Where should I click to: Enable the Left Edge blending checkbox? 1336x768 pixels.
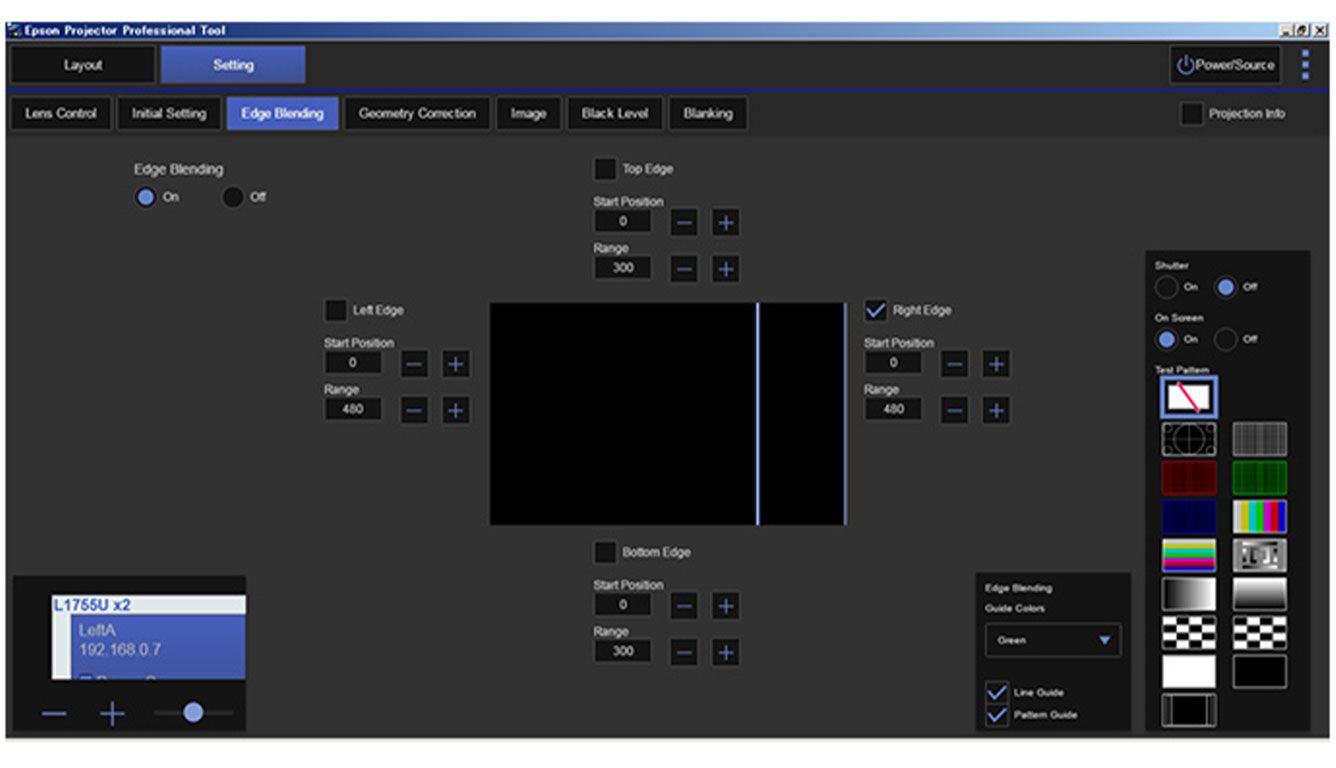pos(337,310)
